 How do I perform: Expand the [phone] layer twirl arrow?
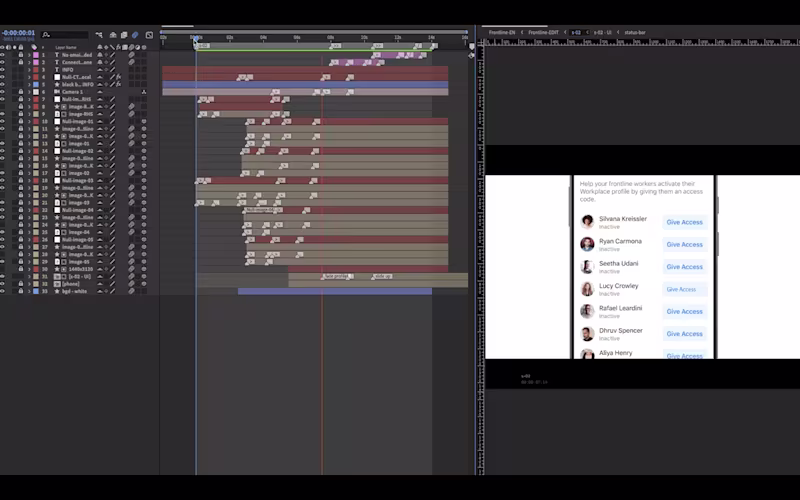coord(29,284)
